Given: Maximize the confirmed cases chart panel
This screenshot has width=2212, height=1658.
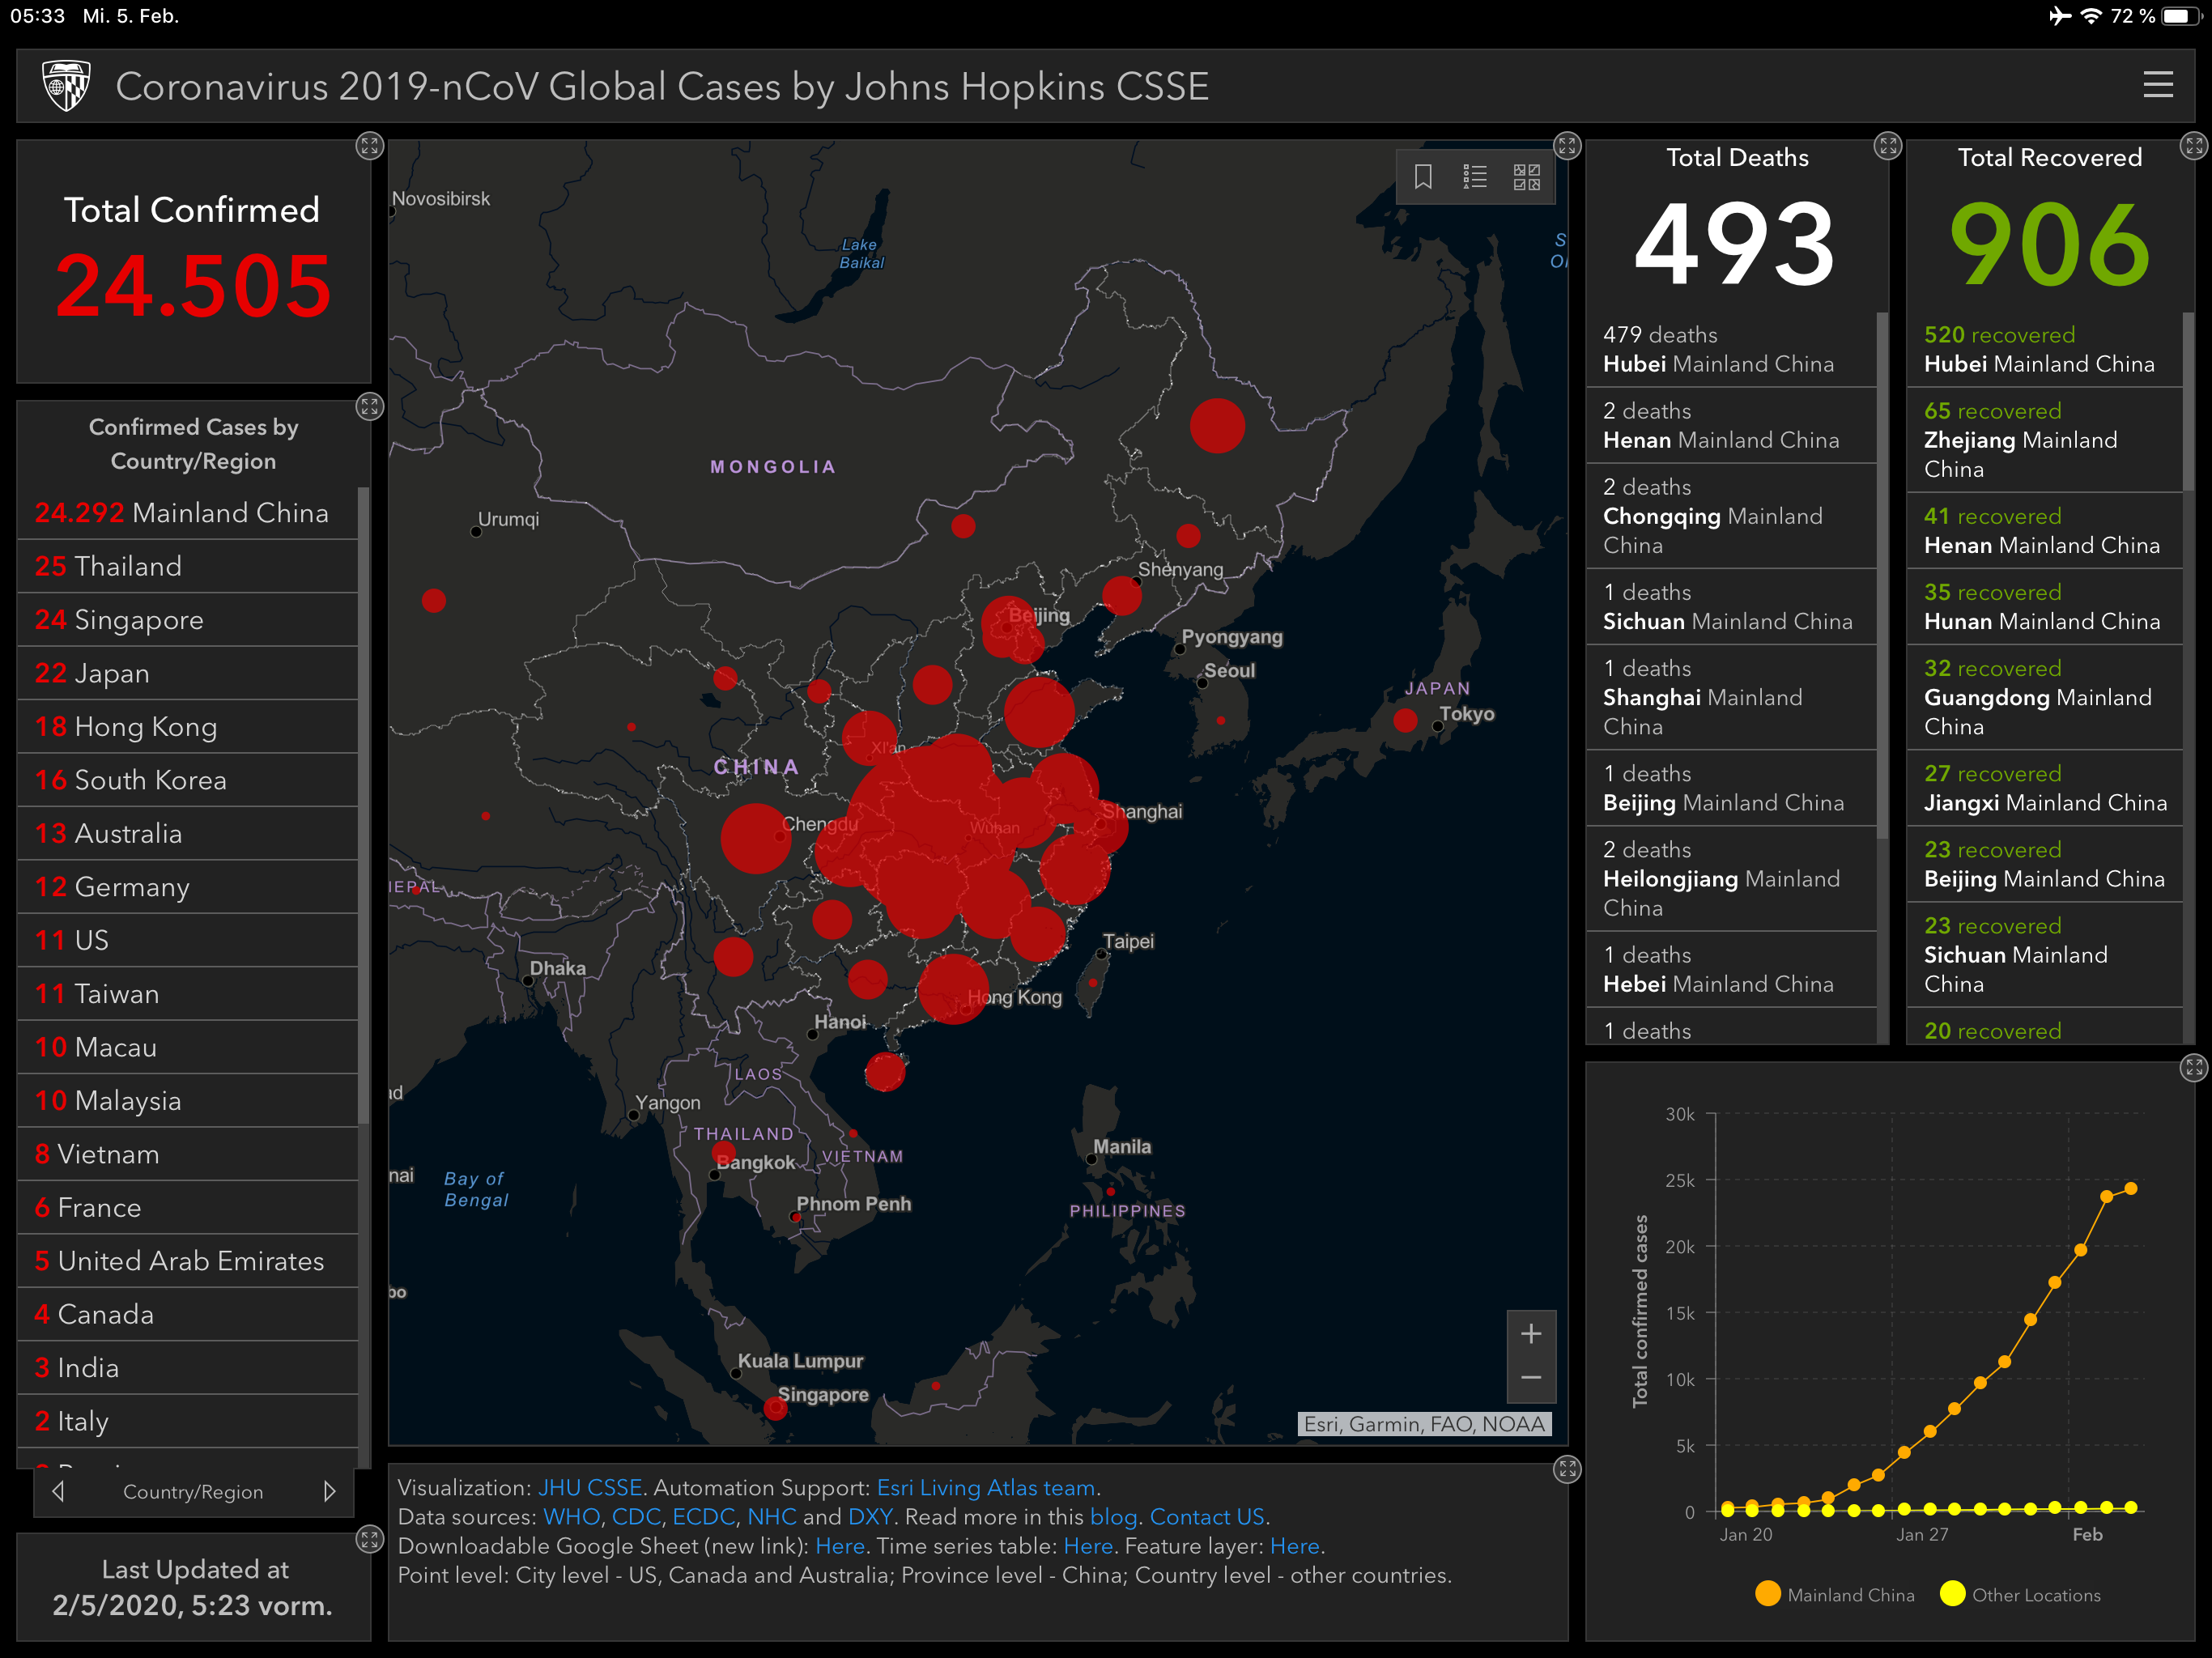Looking at the screenshot, I should click(x=2193, y=1067).
